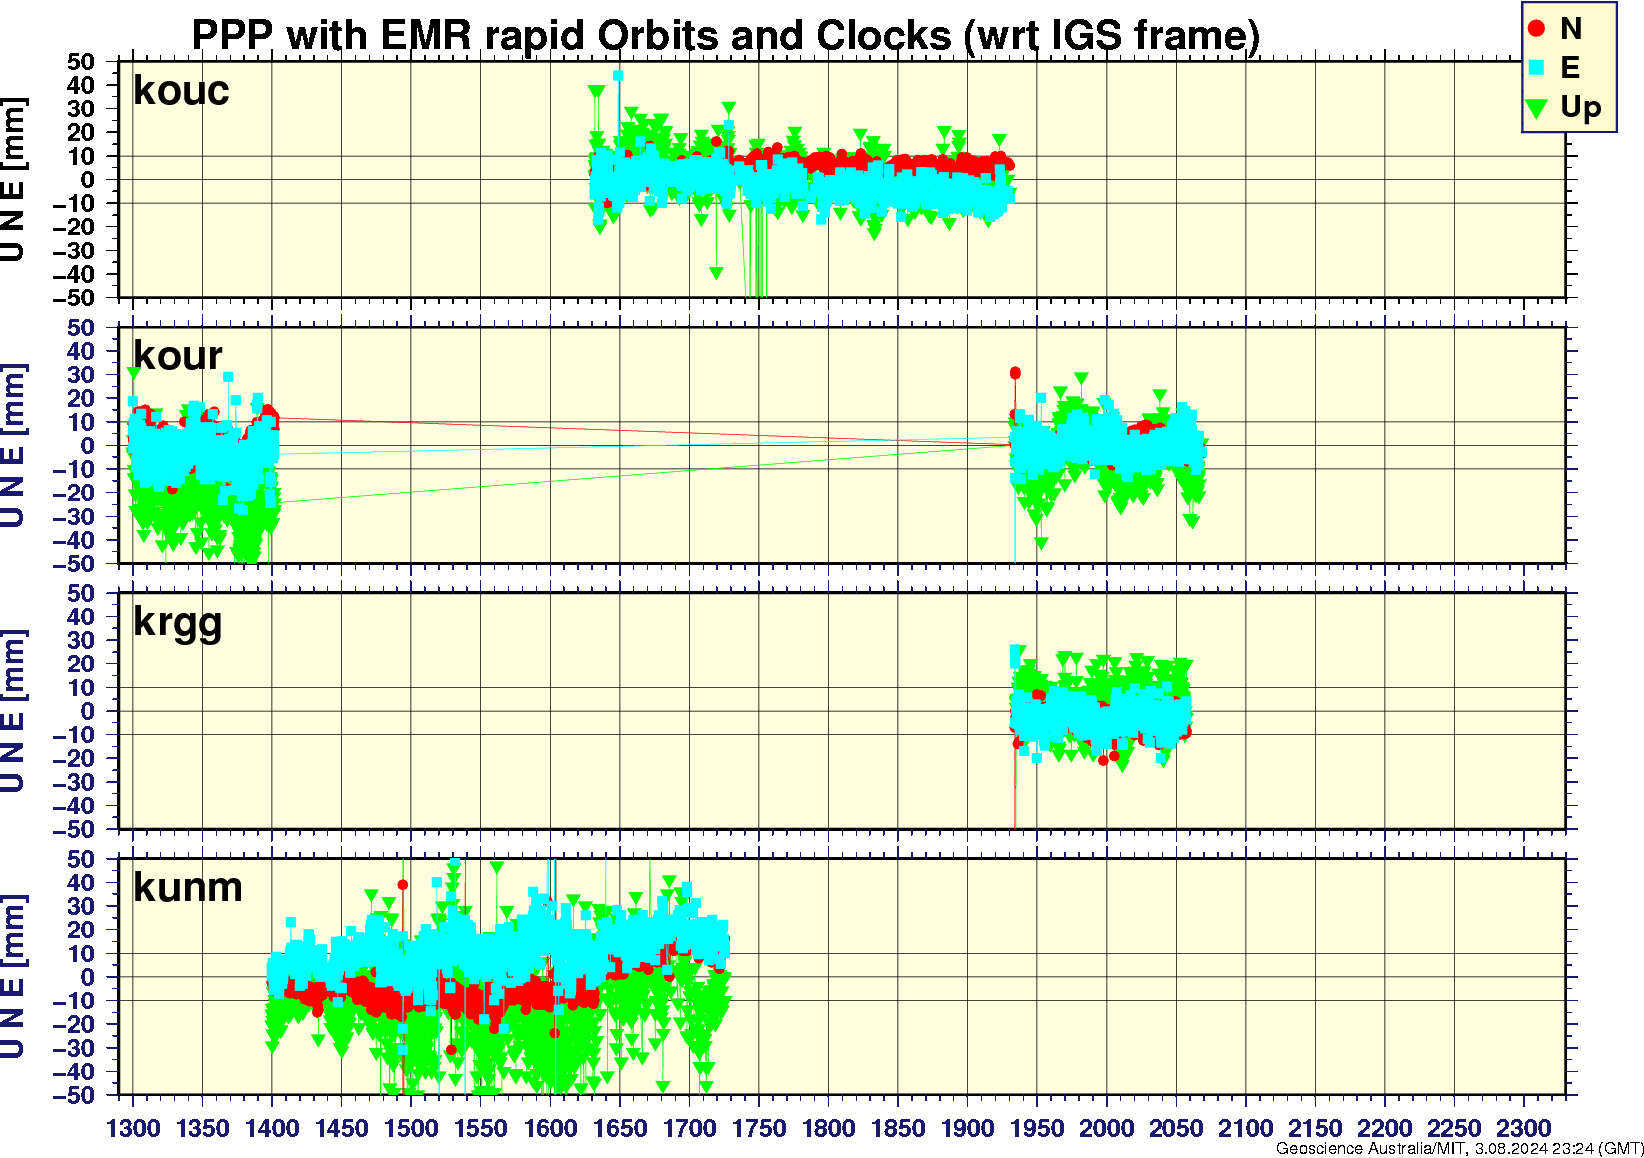1644x1158 pixels.
Task: Click the x-axis tick label 2100
Action: 1245,1129
